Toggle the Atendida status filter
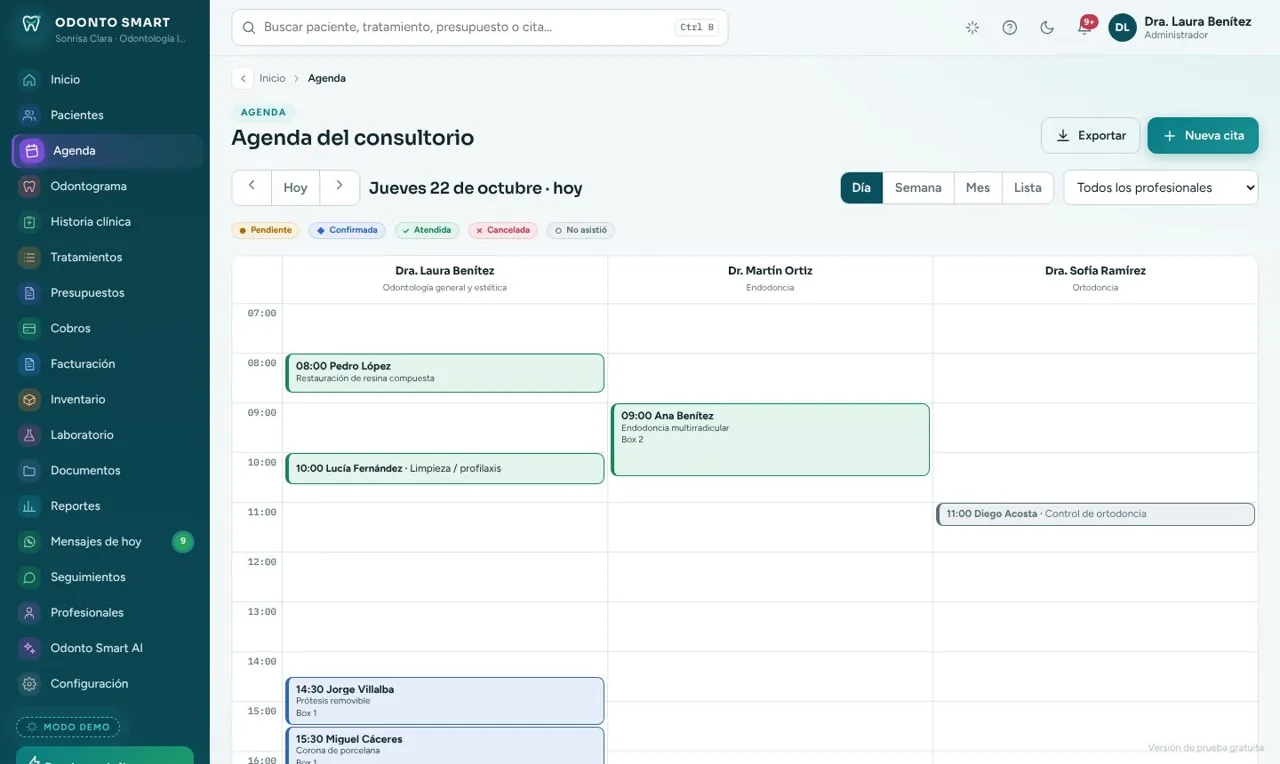 click(x=427, y=230)
